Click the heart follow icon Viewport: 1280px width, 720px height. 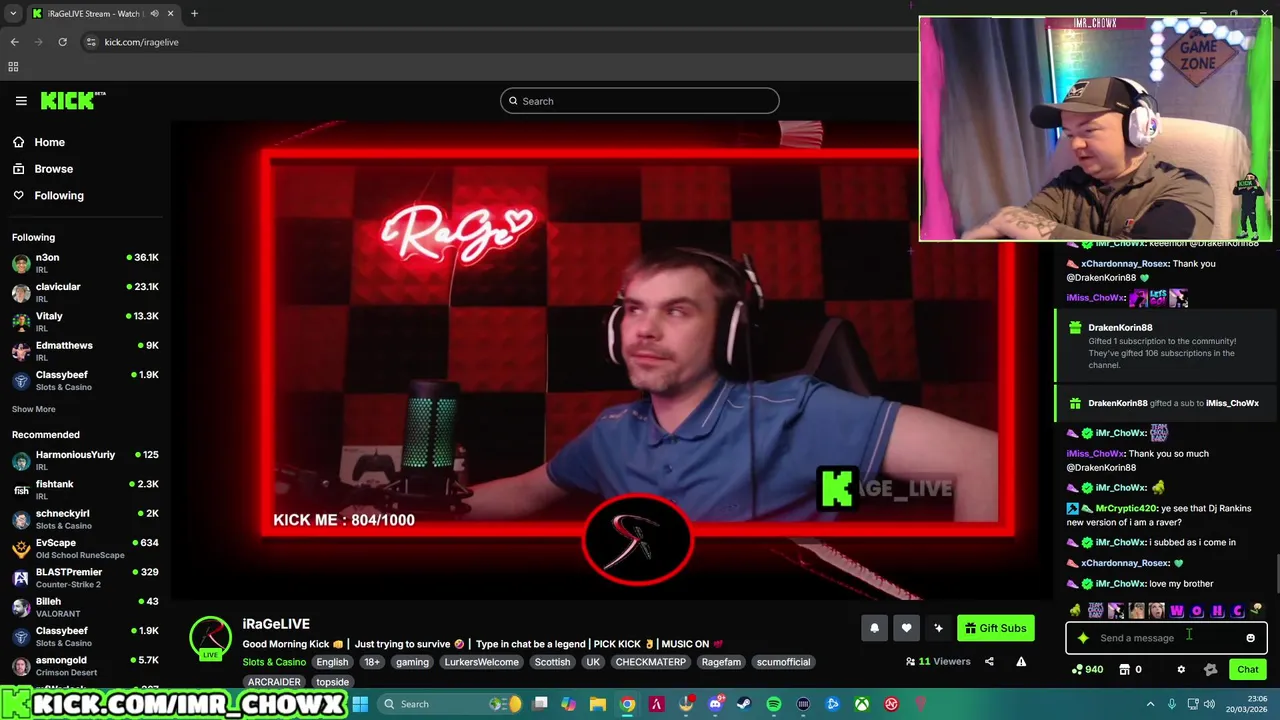point(906,628)
